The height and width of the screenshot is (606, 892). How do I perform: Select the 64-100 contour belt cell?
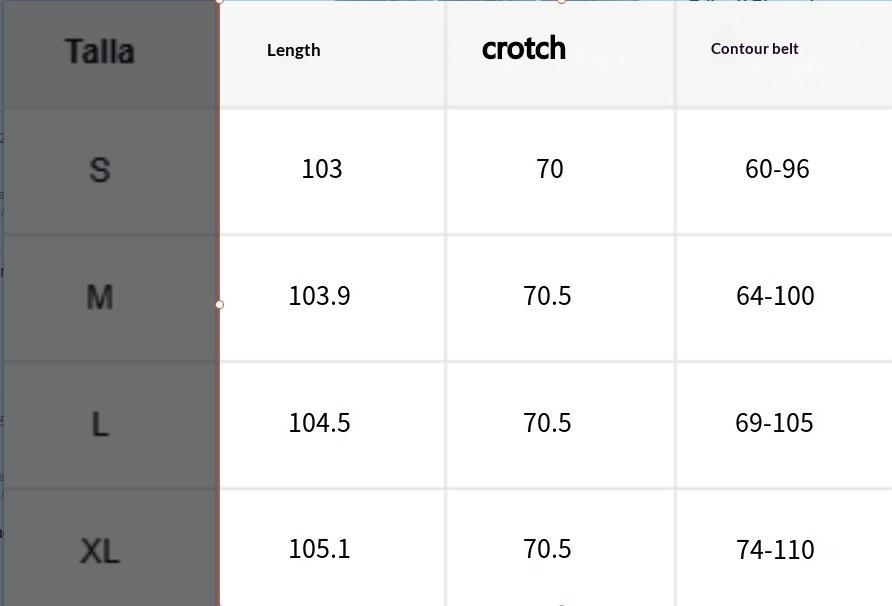775,296
